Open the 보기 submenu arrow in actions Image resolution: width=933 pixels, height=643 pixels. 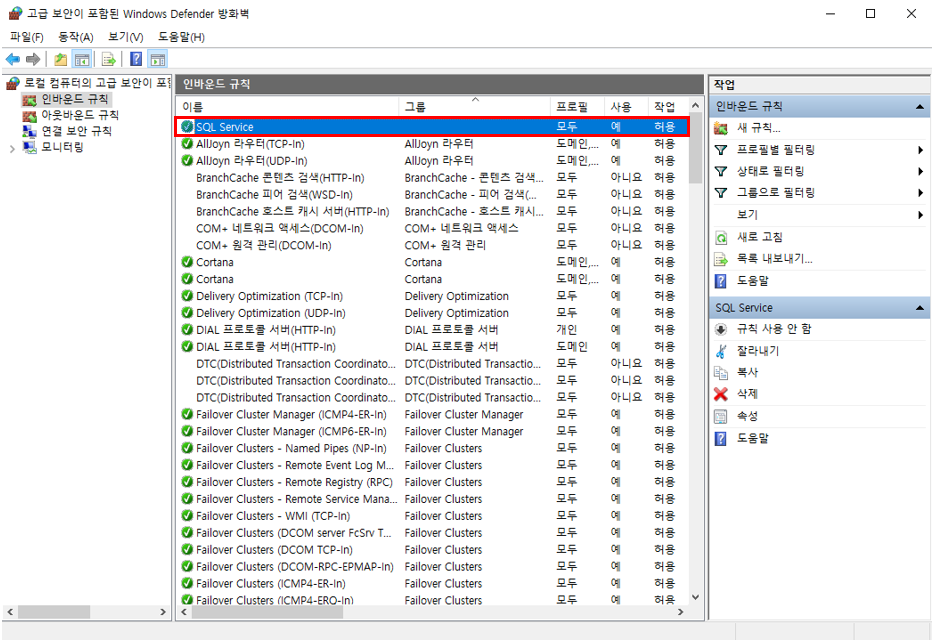[x=921, y=215]
